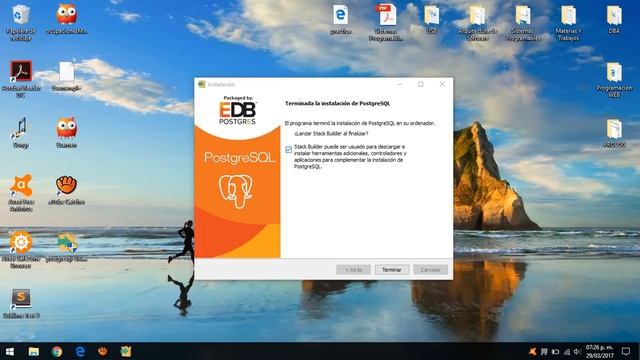This screenshot has height=360, width=640.
Task: Close the Instalación dialog window
Action: (x=442, y=84)
